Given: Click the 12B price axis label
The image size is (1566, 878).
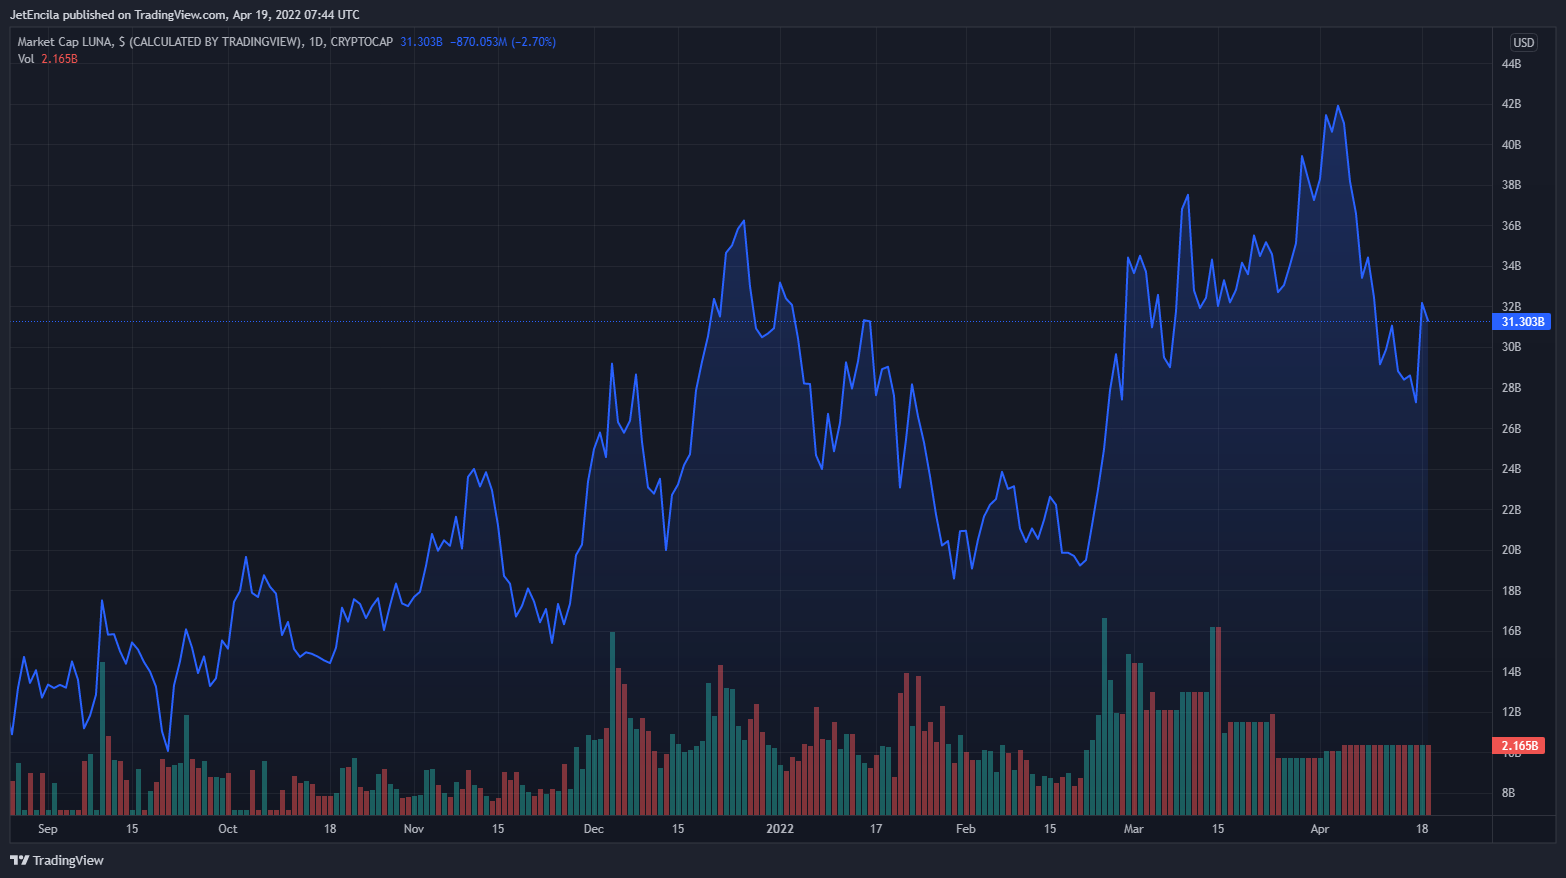Looking at the screenshot, I should click(1511, 712).
